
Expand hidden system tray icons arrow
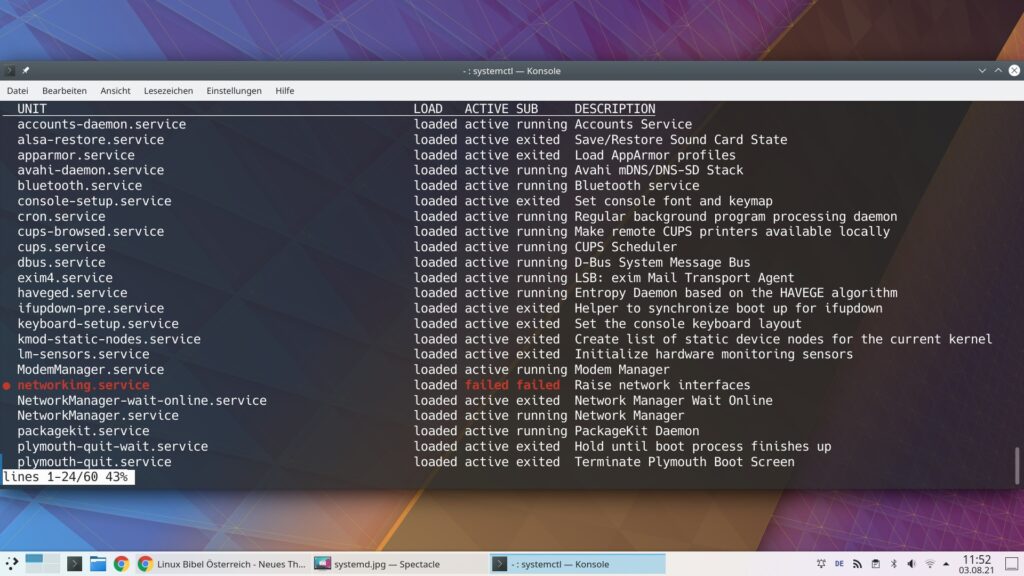946,564
